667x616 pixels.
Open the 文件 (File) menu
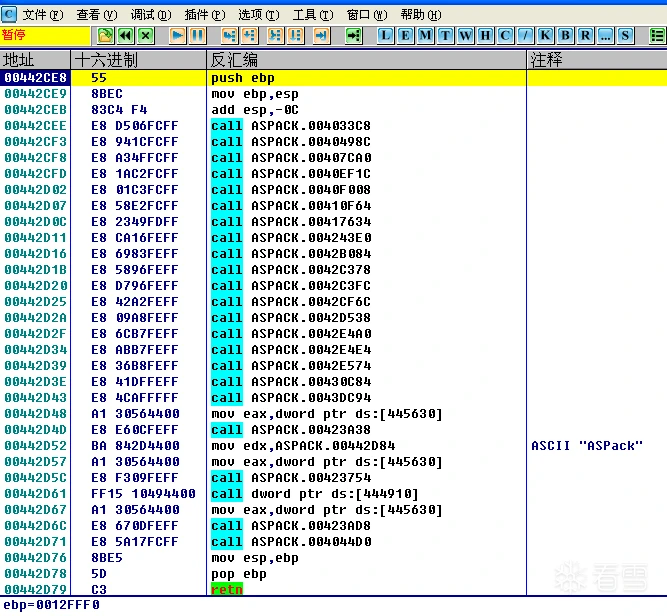[x=40, y=15]
